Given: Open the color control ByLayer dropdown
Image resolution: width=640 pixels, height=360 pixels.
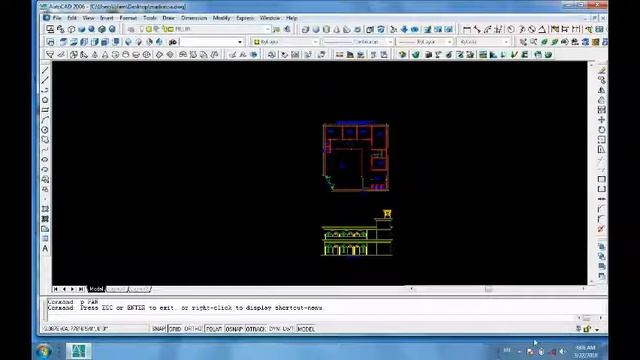Looking at the screenshot, I should (315, 42).
